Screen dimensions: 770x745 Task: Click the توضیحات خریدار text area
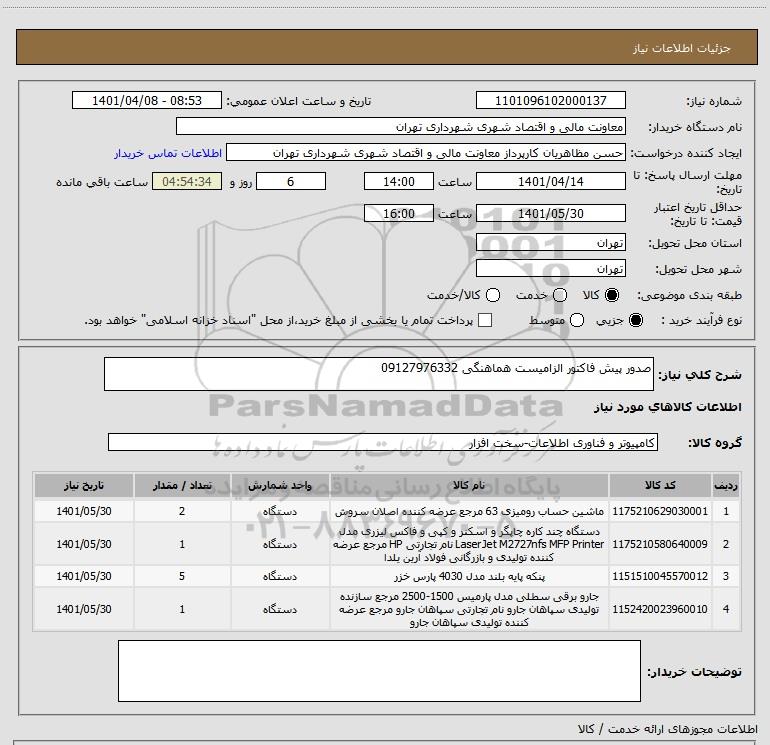[379, 671]
